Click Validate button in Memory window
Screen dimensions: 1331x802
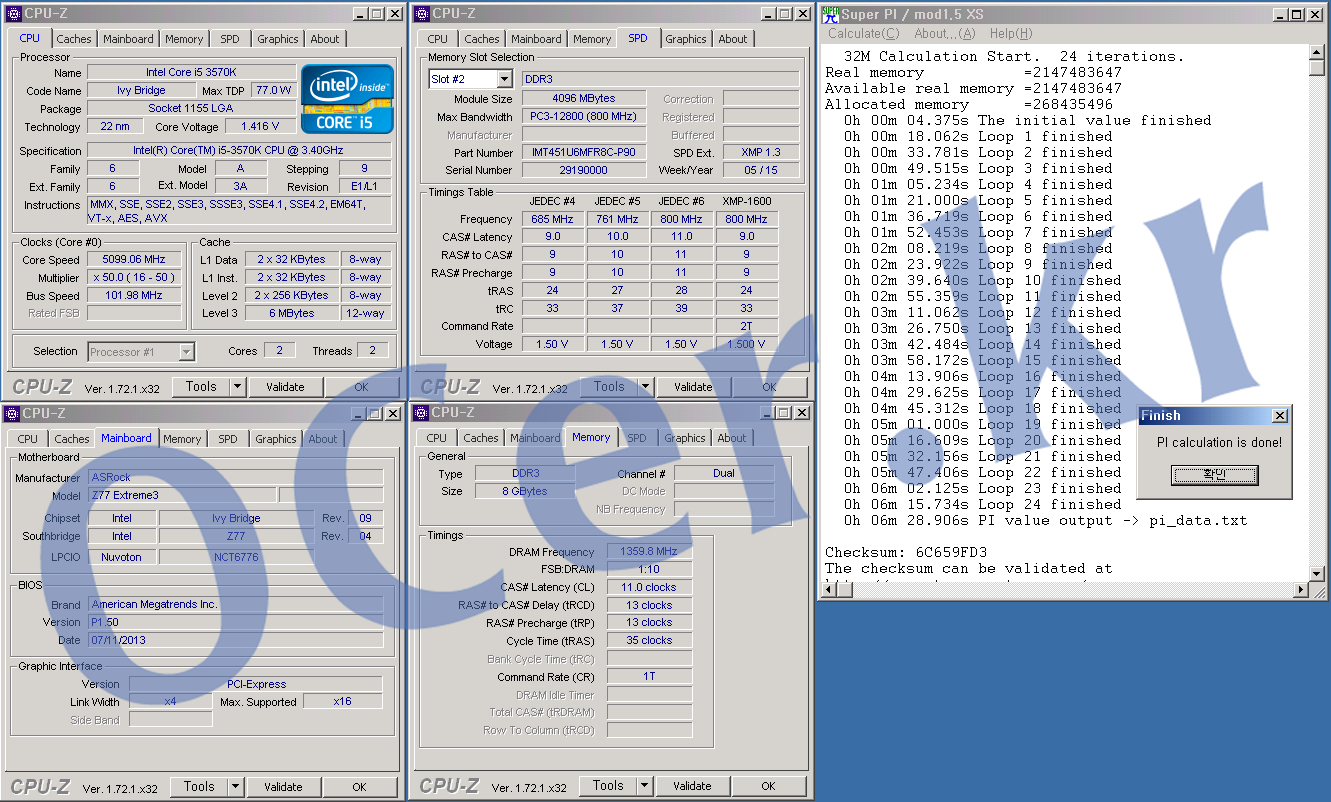(x=692, y=786)
